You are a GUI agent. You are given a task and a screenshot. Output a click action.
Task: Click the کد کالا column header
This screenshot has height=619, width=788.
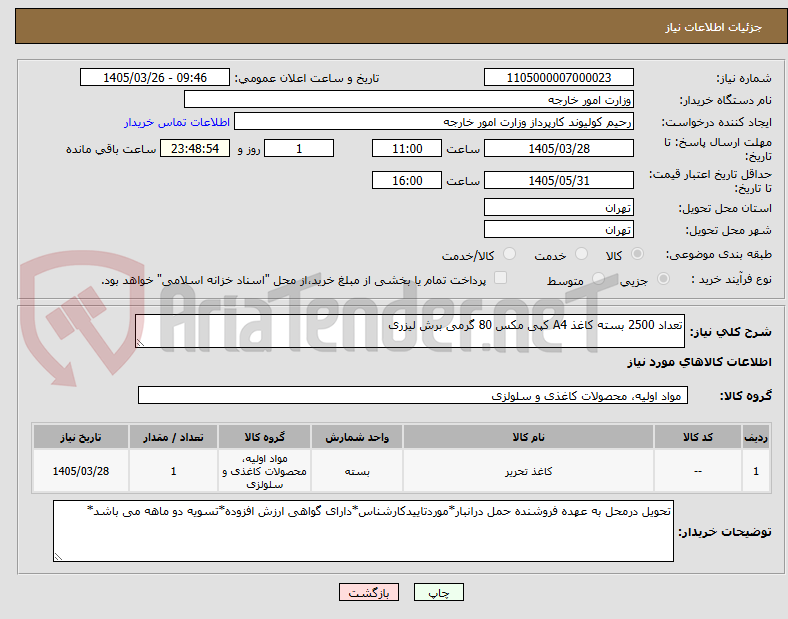[x=698, y=437]
